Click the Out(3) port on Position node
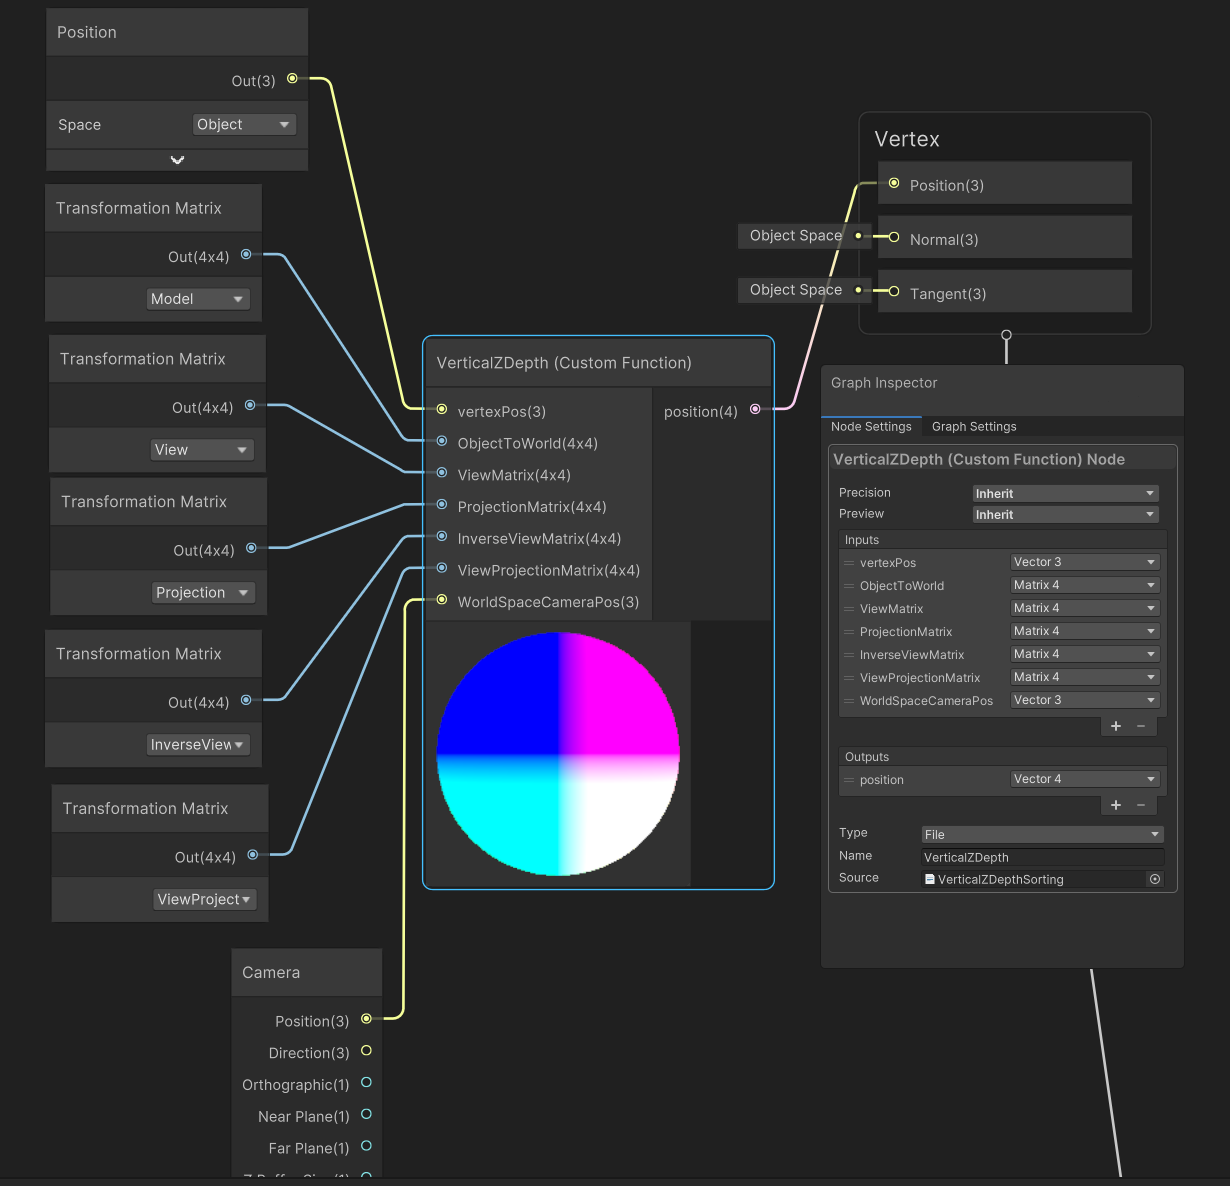Viewport: 1230px width, 1186px height. (291, 78)
